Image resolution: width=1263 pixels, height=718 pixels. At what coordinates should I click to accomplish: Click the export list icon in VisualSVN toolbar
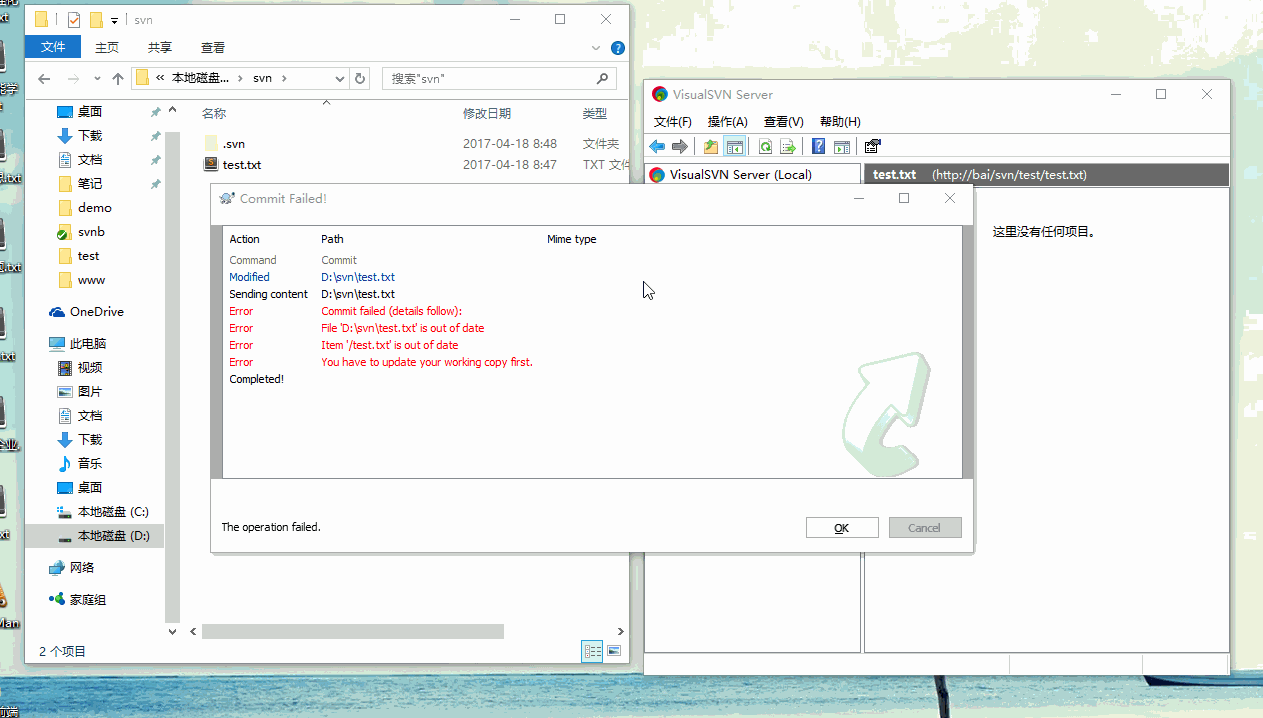[x=788, y=147]
